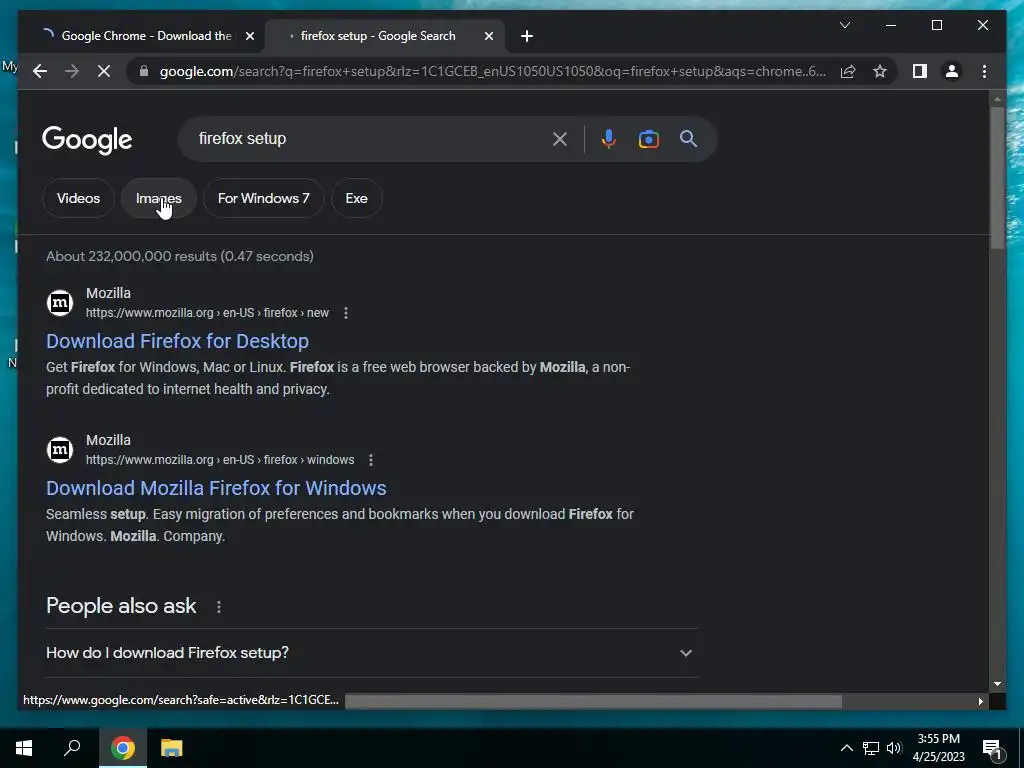Viewport: 1024px width, 768px height.
Task: Open volume control in system tray
Action: click(x=894, y=748)
